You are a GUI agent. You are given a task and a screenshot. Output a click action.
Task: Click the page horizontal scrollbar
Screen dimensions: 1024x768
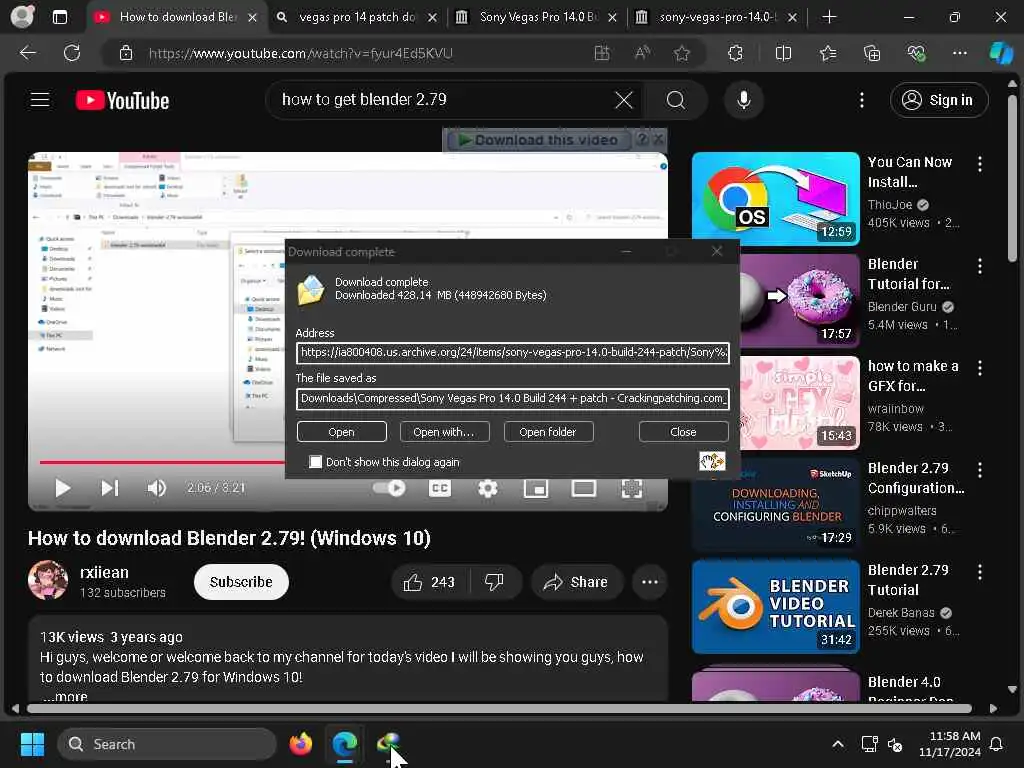click(499, 709)
